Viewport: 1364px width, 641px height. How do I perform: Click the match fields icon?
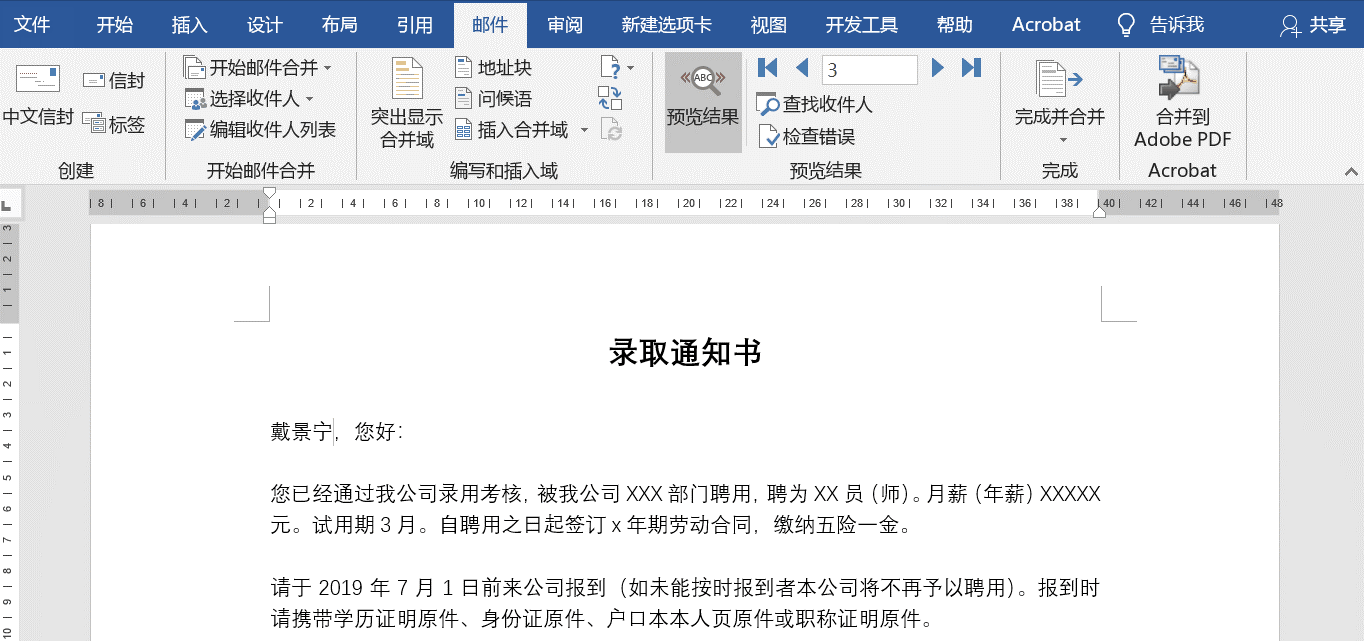coord(610,98)
